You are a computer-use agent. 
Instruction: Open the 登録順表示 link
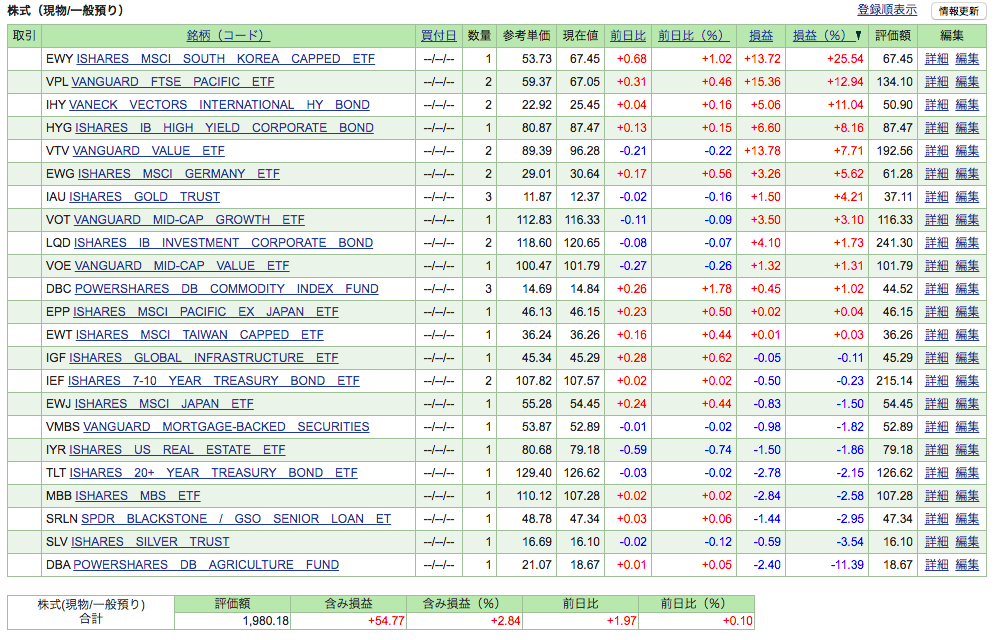887,10
